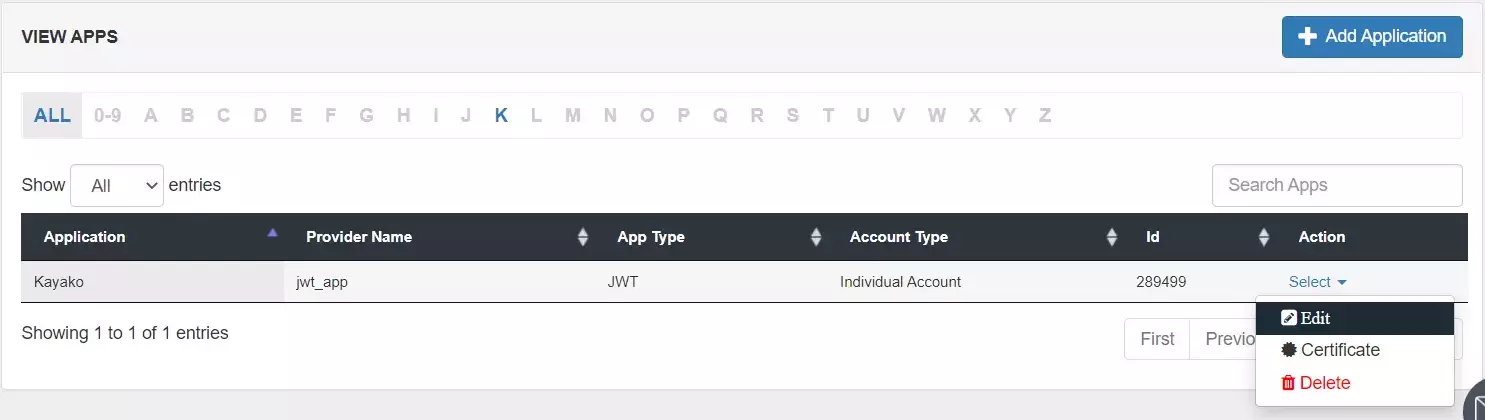This screenshot has width=1485, height=420.
Task: Choose Delete in the action dropdown
Action: tap(1325, 383)
